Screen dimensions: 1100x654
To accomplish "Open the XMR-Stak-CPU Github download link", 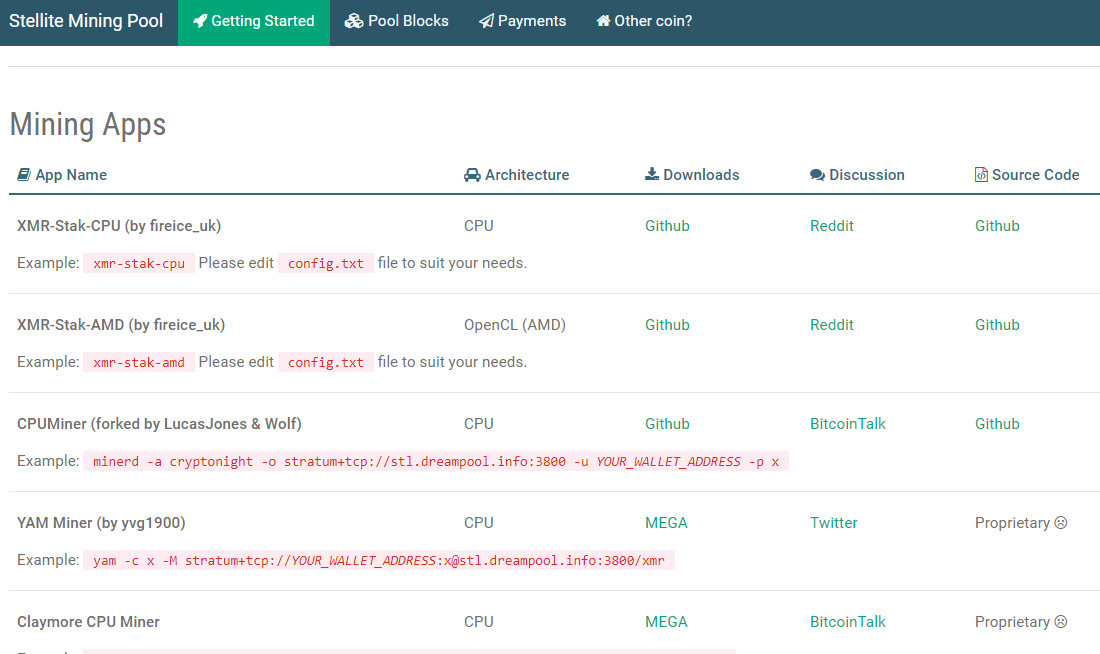I will [x=667, y=226].
